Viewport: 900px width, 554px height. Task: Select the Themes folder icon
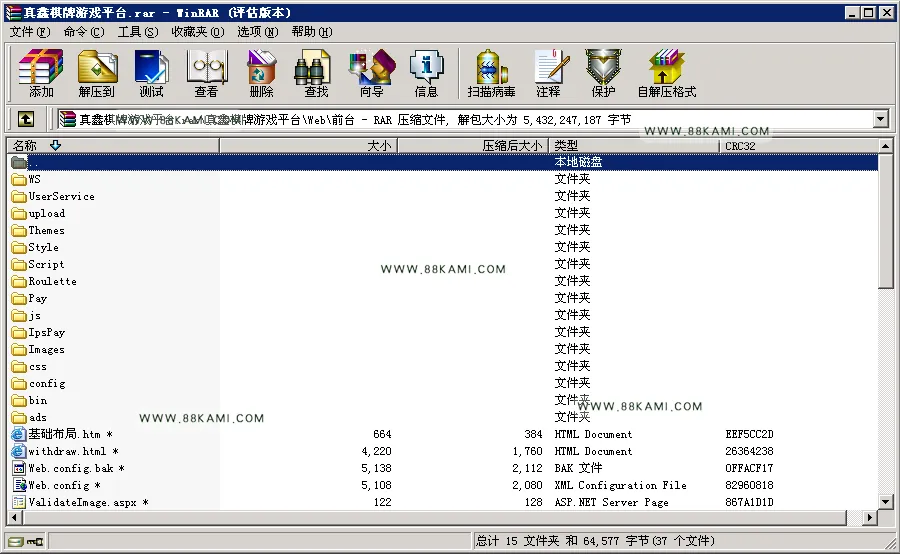point(19,230)
